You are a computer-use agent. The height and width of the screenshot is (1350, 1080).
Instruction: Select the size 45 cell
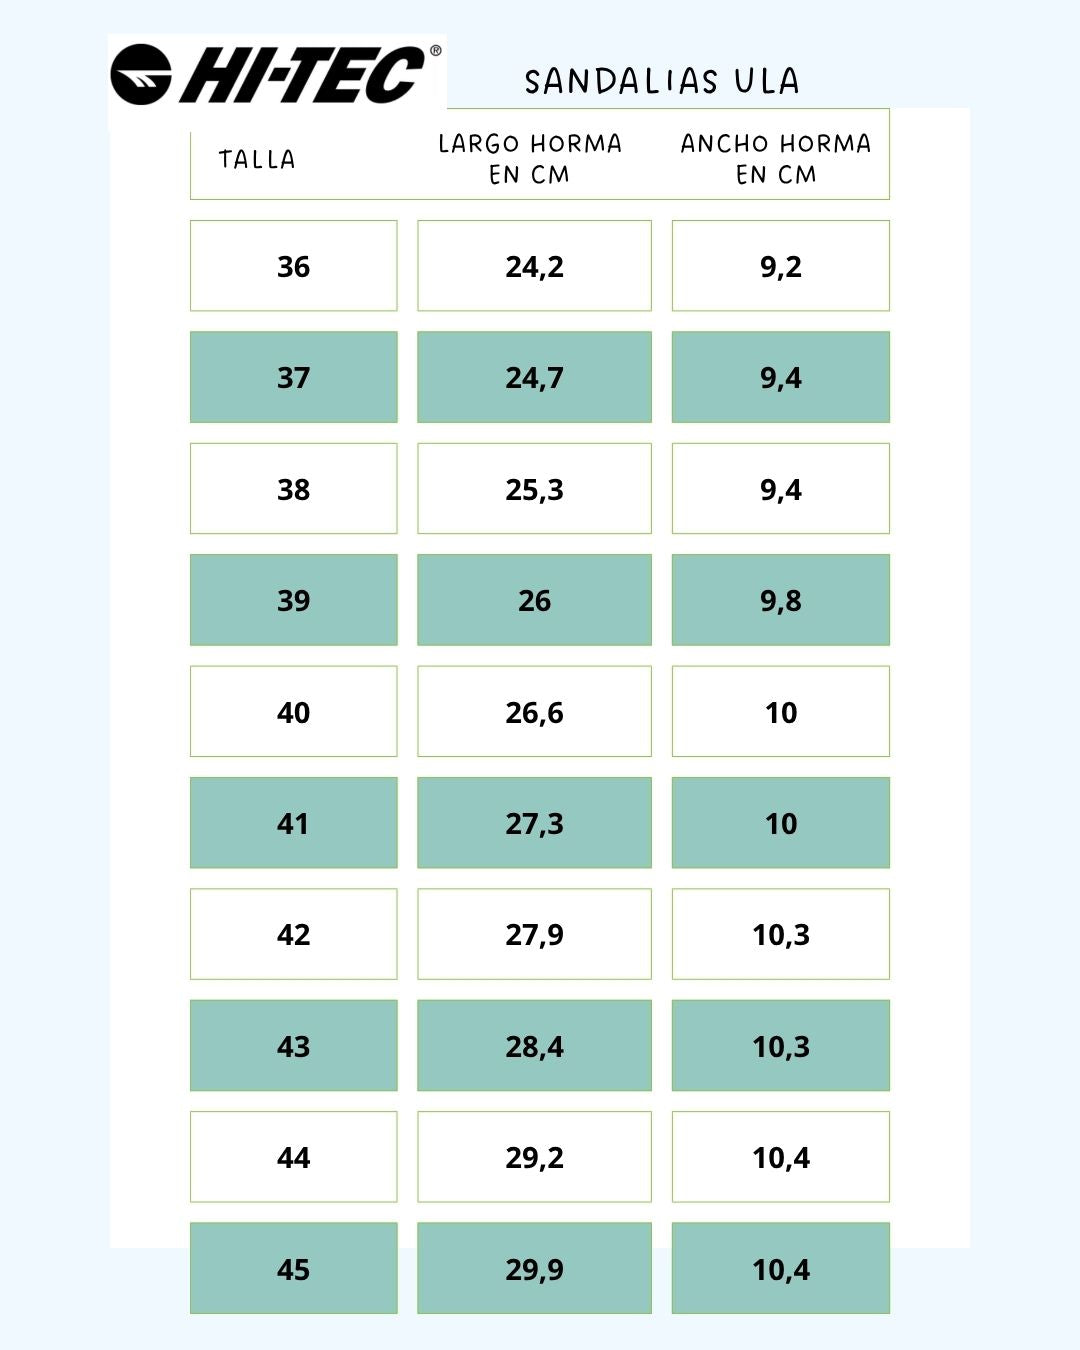click(x=293, y=1269)
